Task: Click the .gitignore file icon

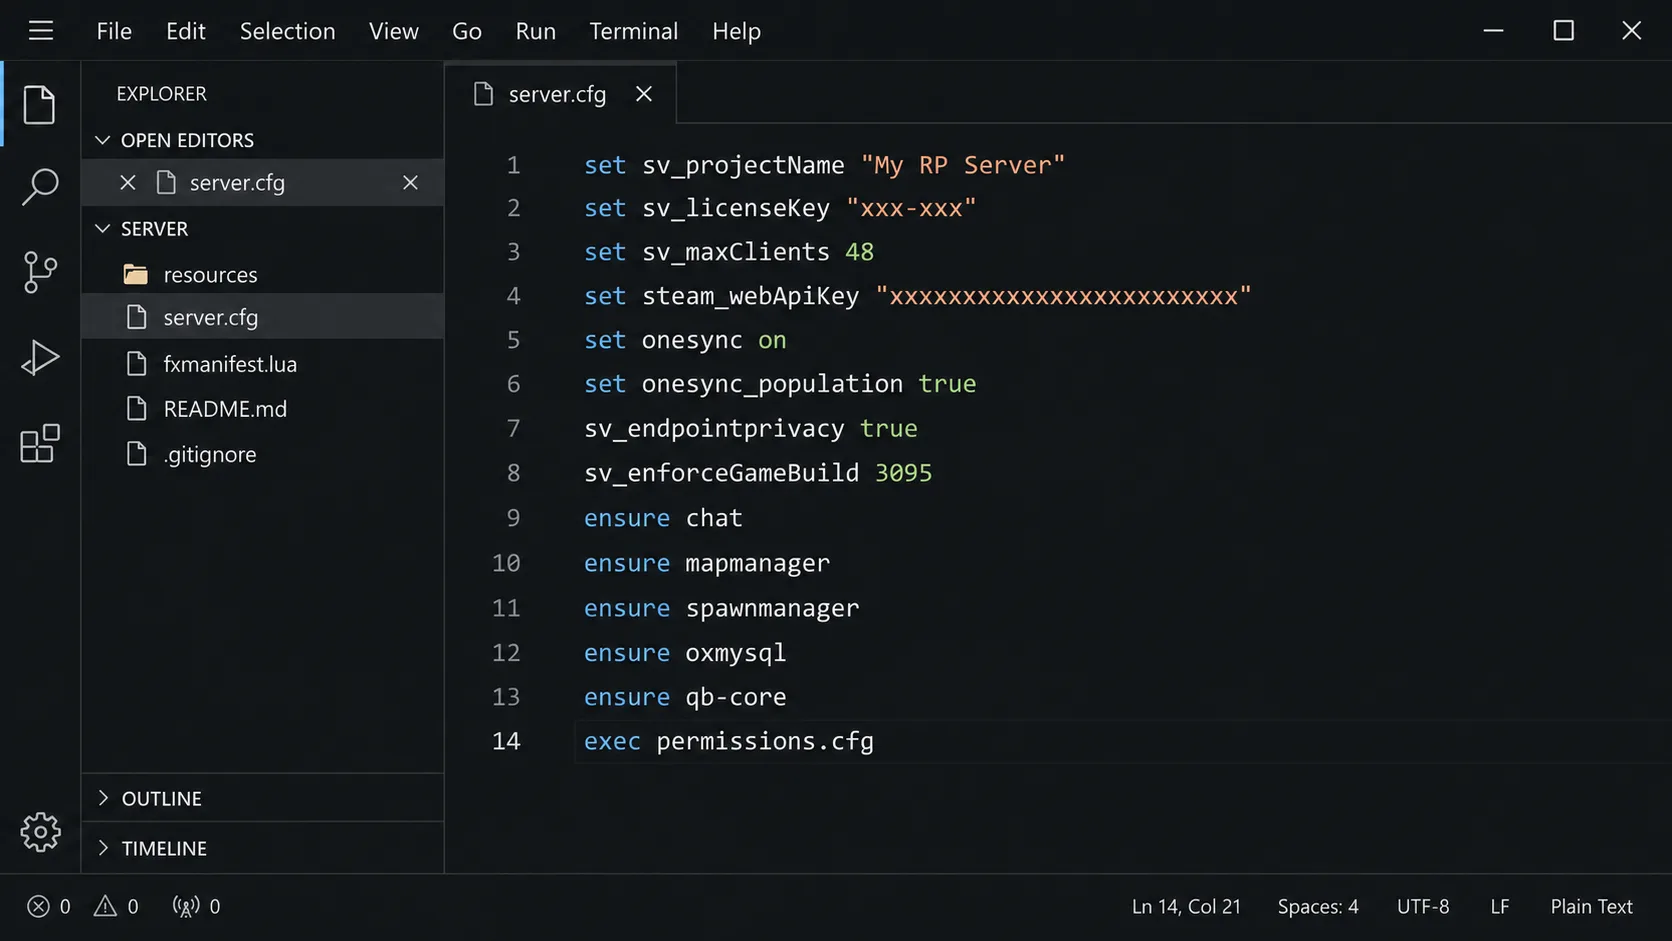Action: pos(136,454)
